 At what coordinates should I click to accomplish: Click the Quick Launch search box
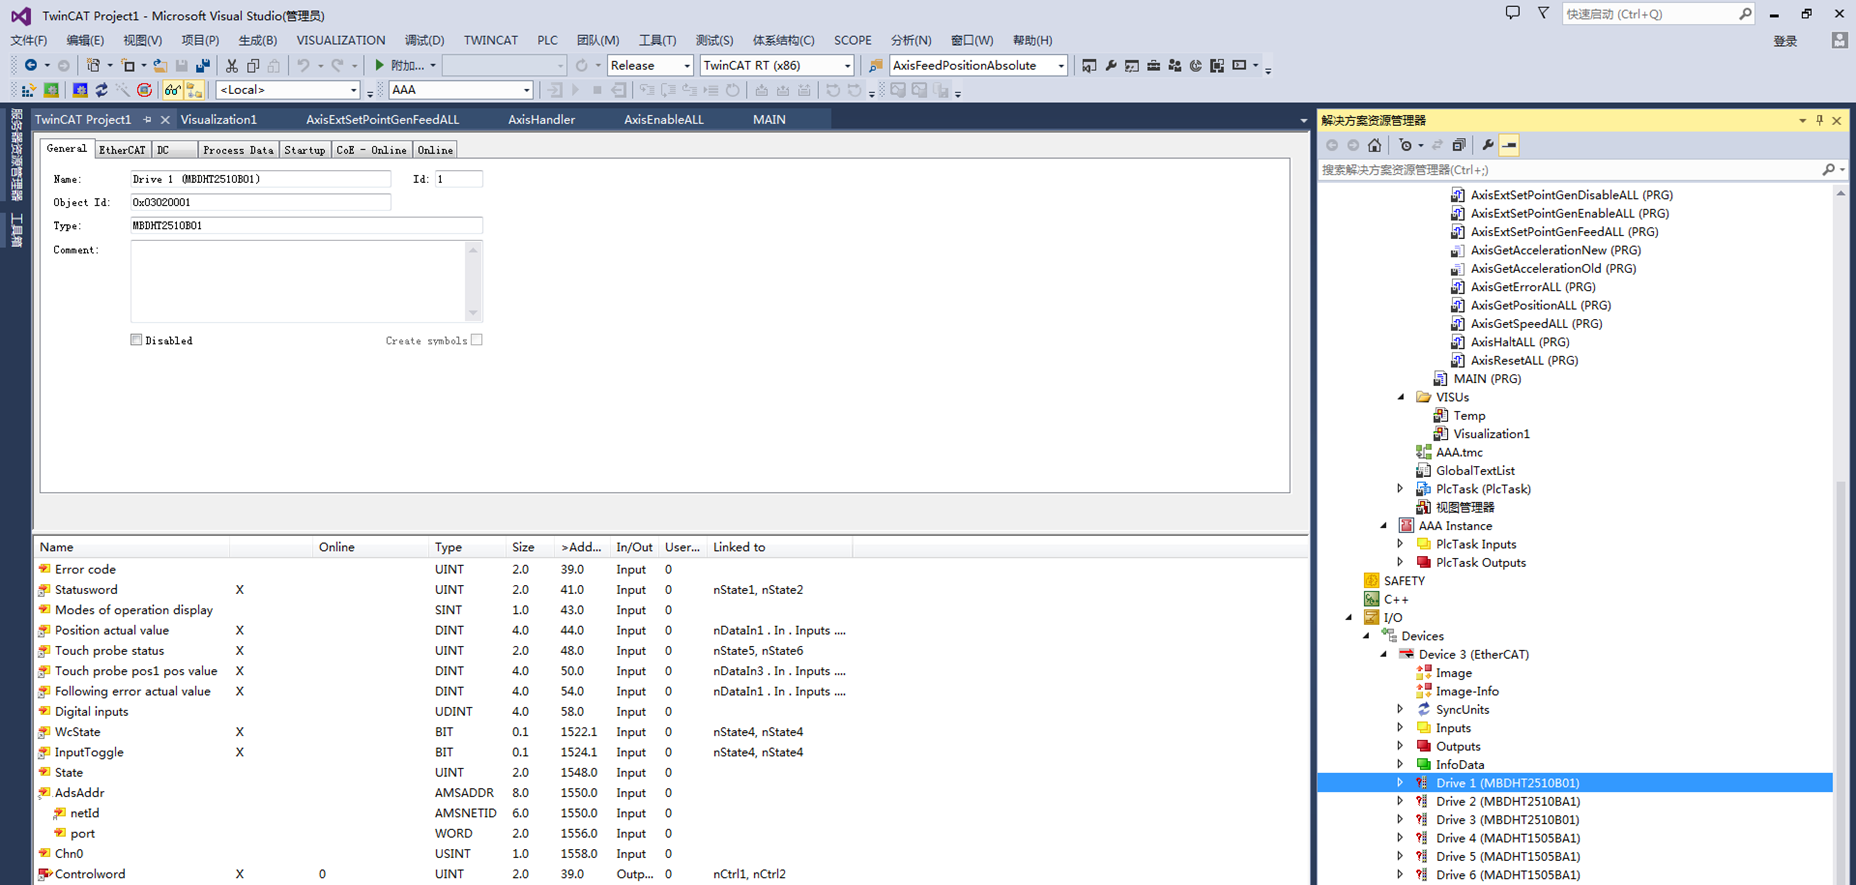[x=1658, y=14]
